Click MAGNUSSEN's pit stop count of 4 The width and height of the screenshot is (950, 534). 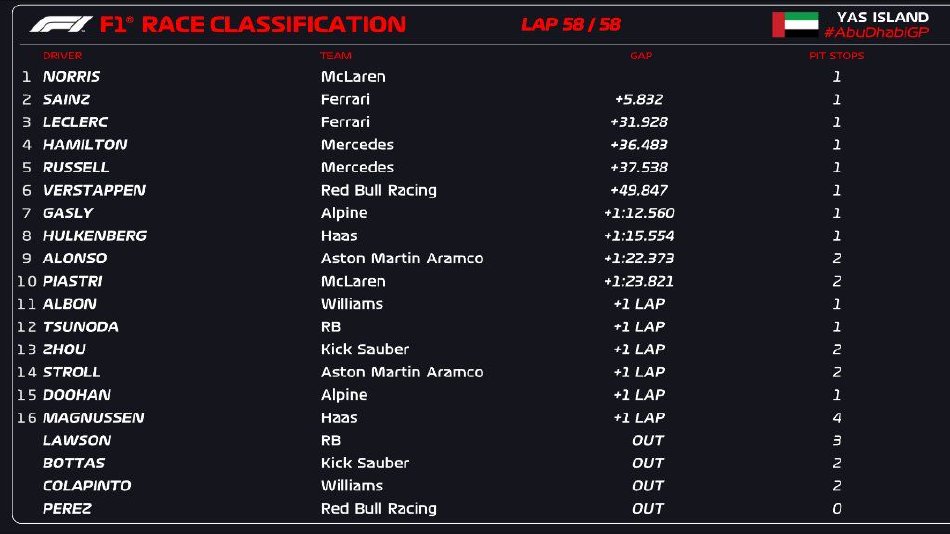[x=837, y=418]
